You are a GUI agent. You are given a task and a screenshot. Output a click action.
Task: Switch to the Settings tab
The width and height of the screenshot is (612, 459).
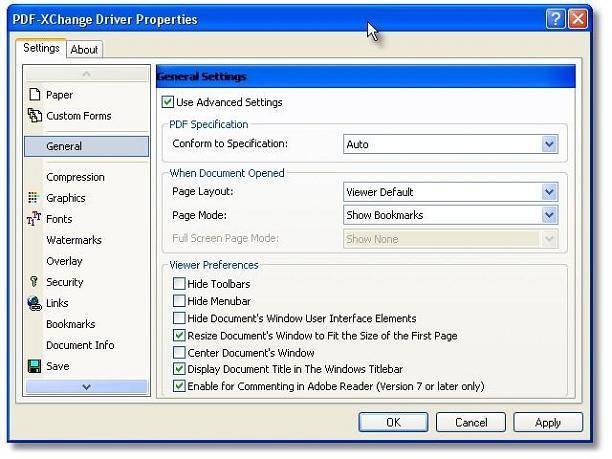pyautogui.click(x=41, y=48)
